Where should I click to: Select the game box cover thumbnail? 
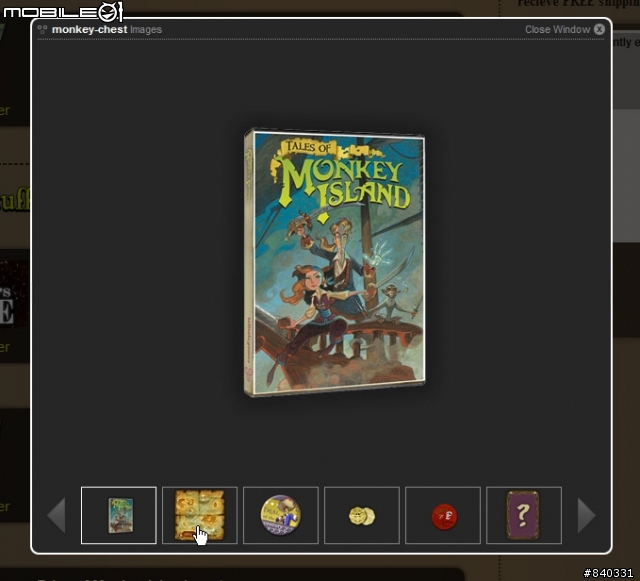coord(119,515)
